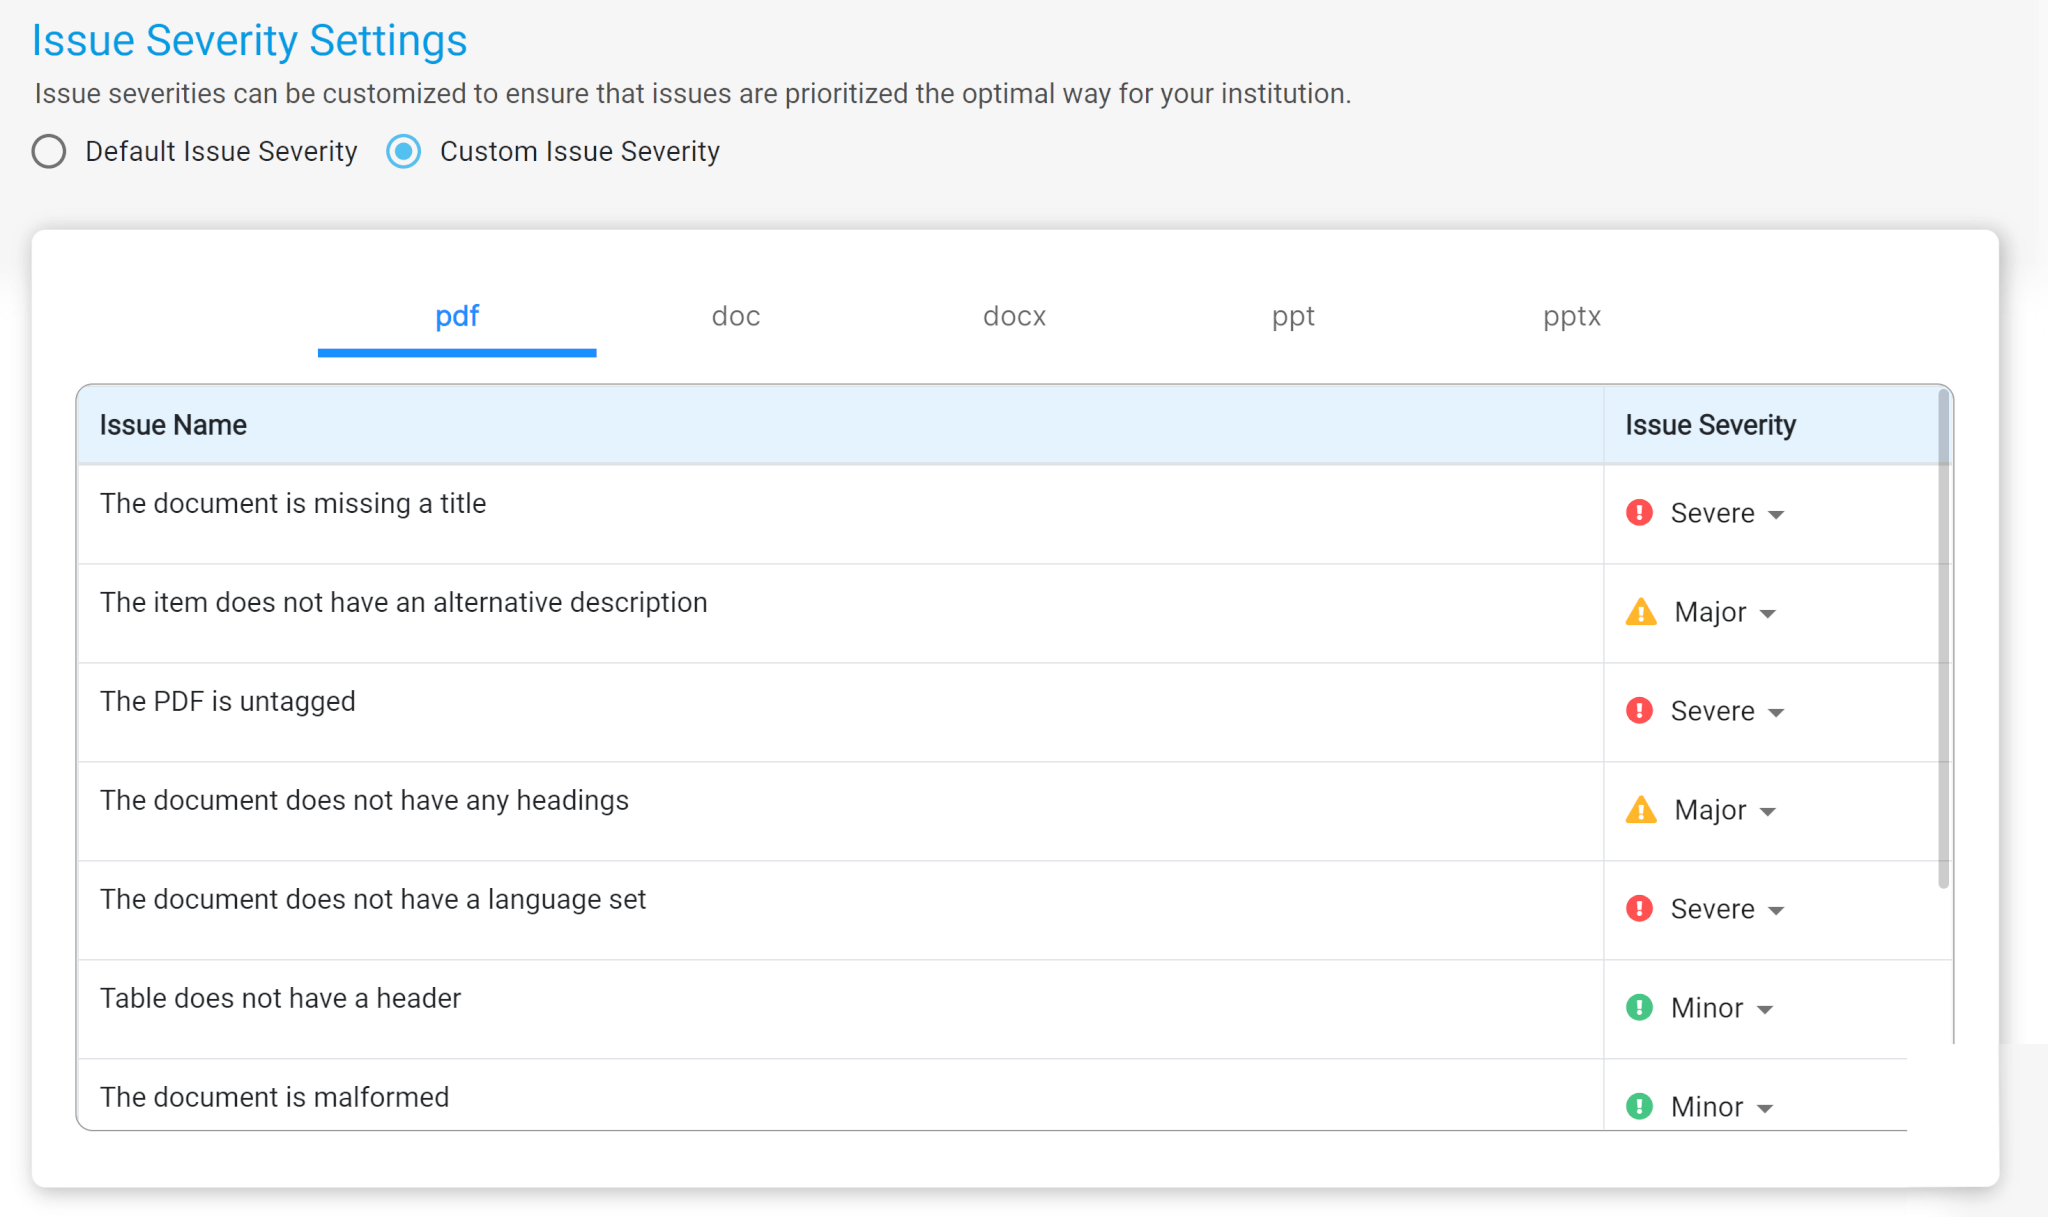
Task: Click the Issue Severity column header
Action: pos(1710,425)
